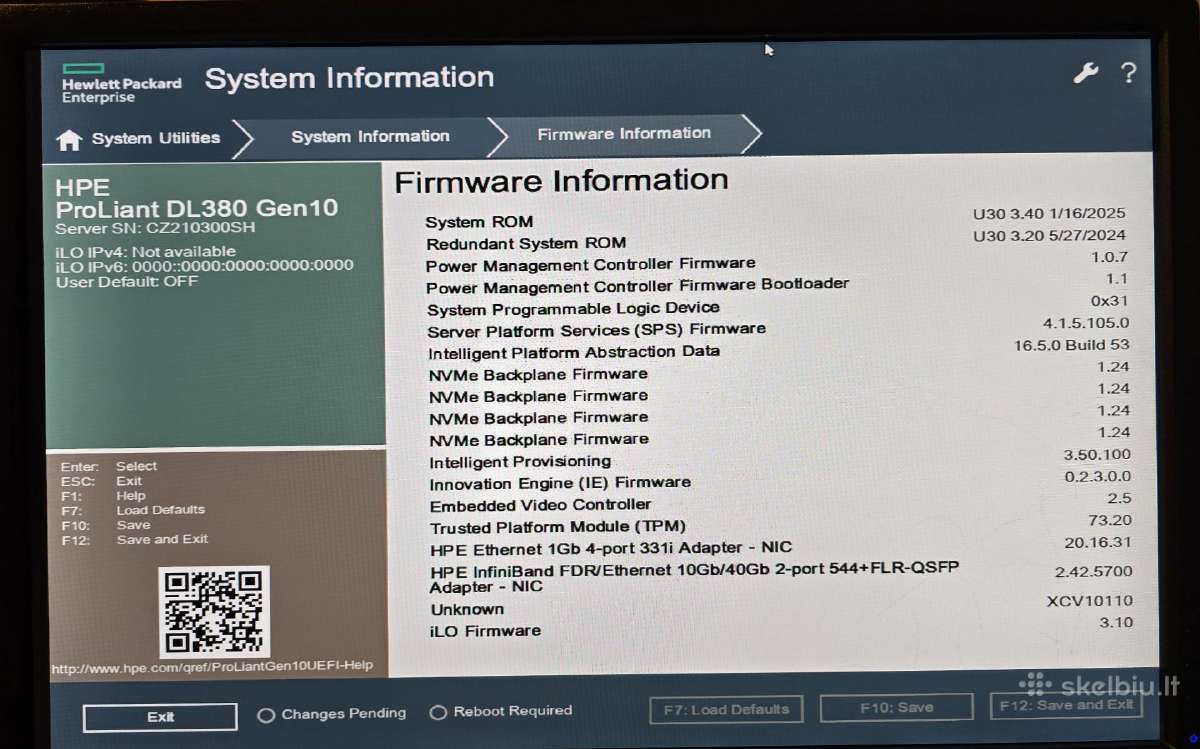Click the QR code help image
Screen dimensions: 1200x749
click(x=214, y=611)
